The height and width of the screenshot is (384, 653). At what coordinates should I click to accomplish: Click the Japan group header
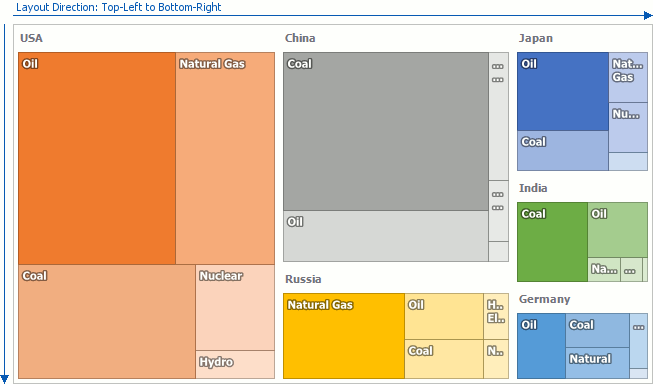click(x=536, y=38)
